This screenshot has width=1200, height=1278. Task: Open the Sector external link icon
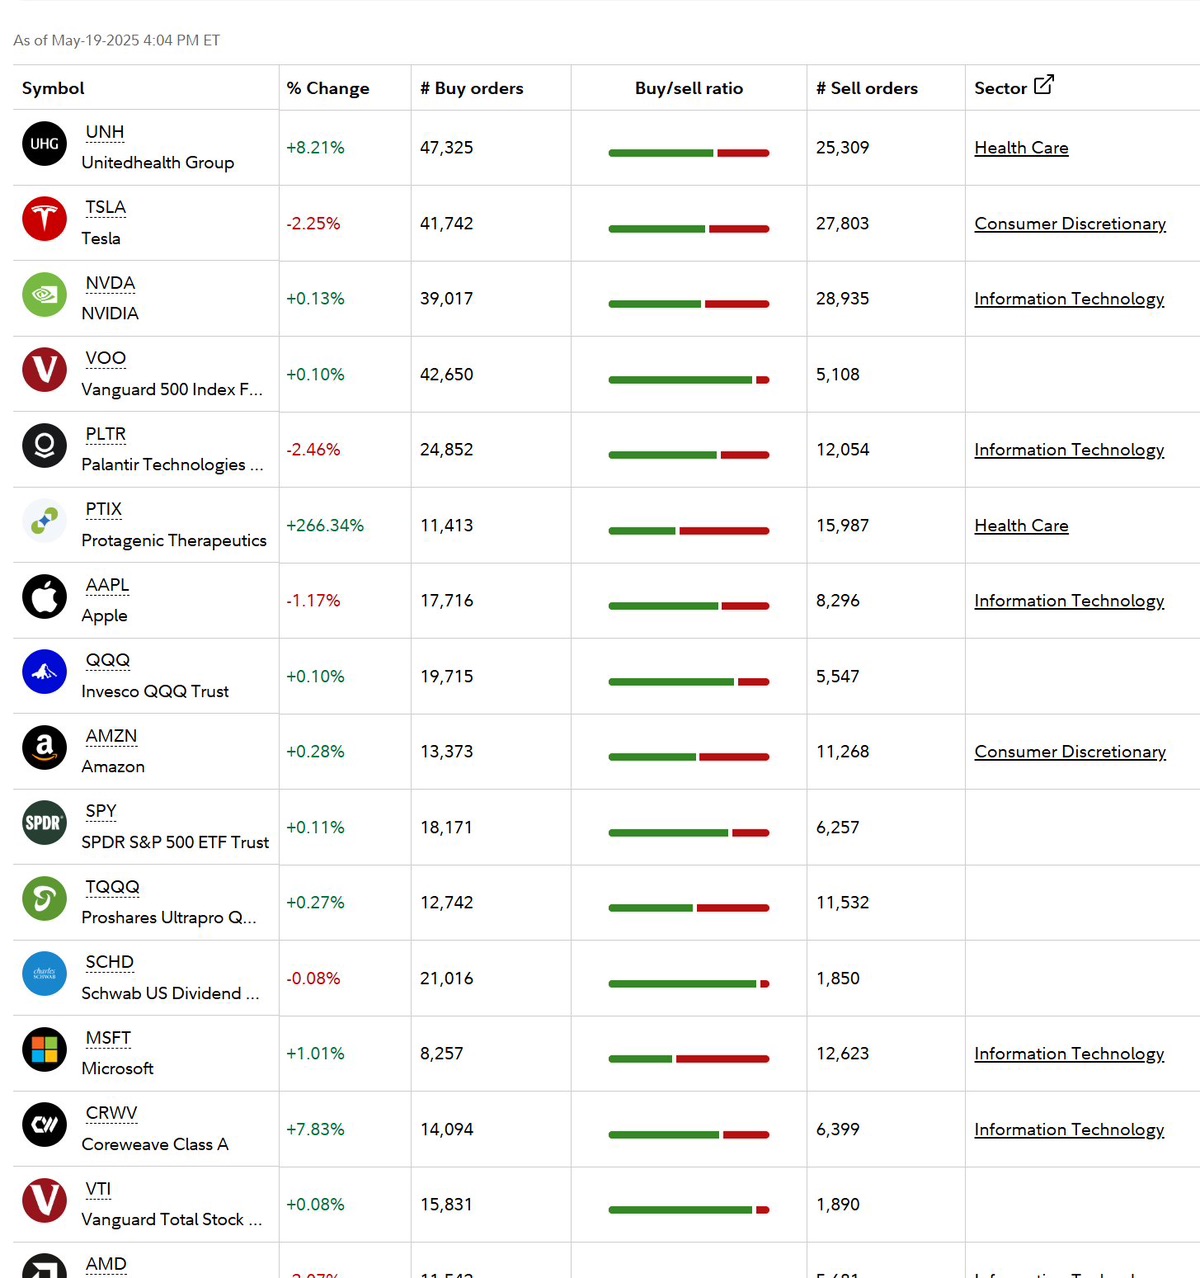tap(1043, 85)
